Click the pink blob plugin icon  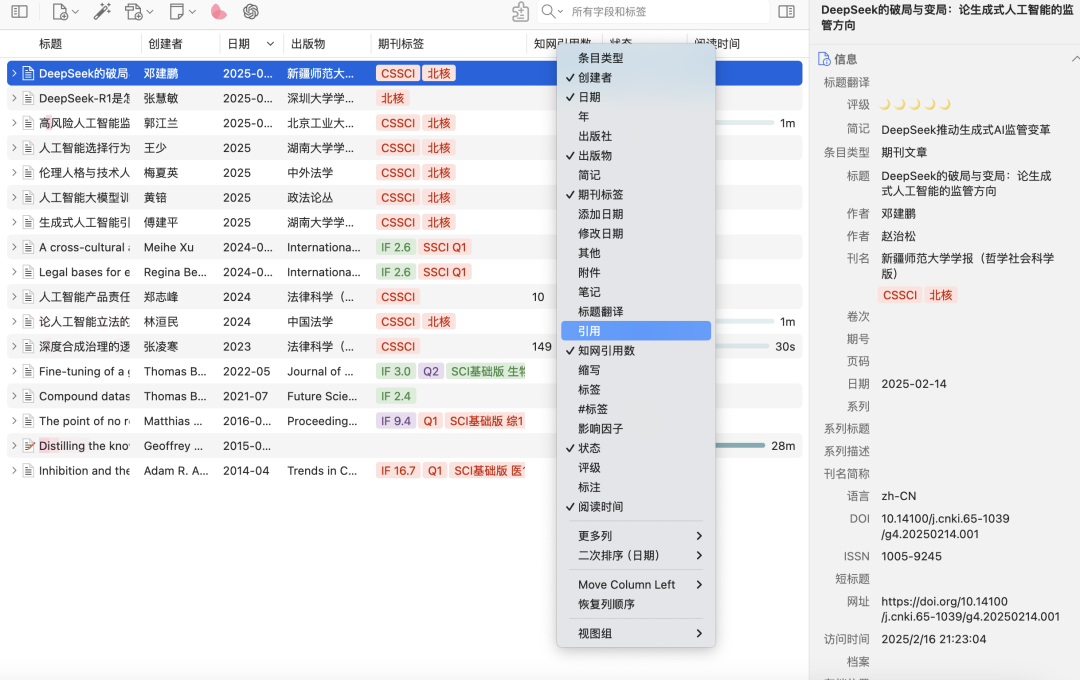pos(218,12)
